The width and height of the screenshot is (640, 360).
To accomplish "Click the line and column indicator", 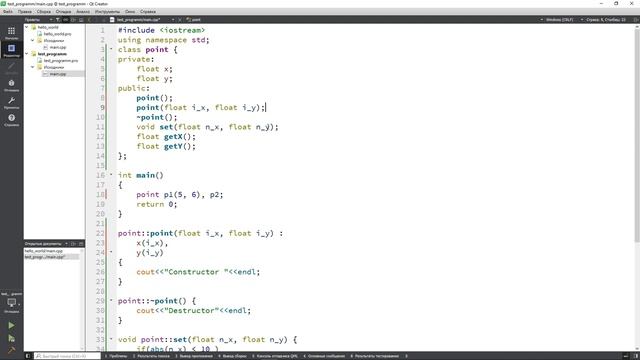I will click(605, 20).
